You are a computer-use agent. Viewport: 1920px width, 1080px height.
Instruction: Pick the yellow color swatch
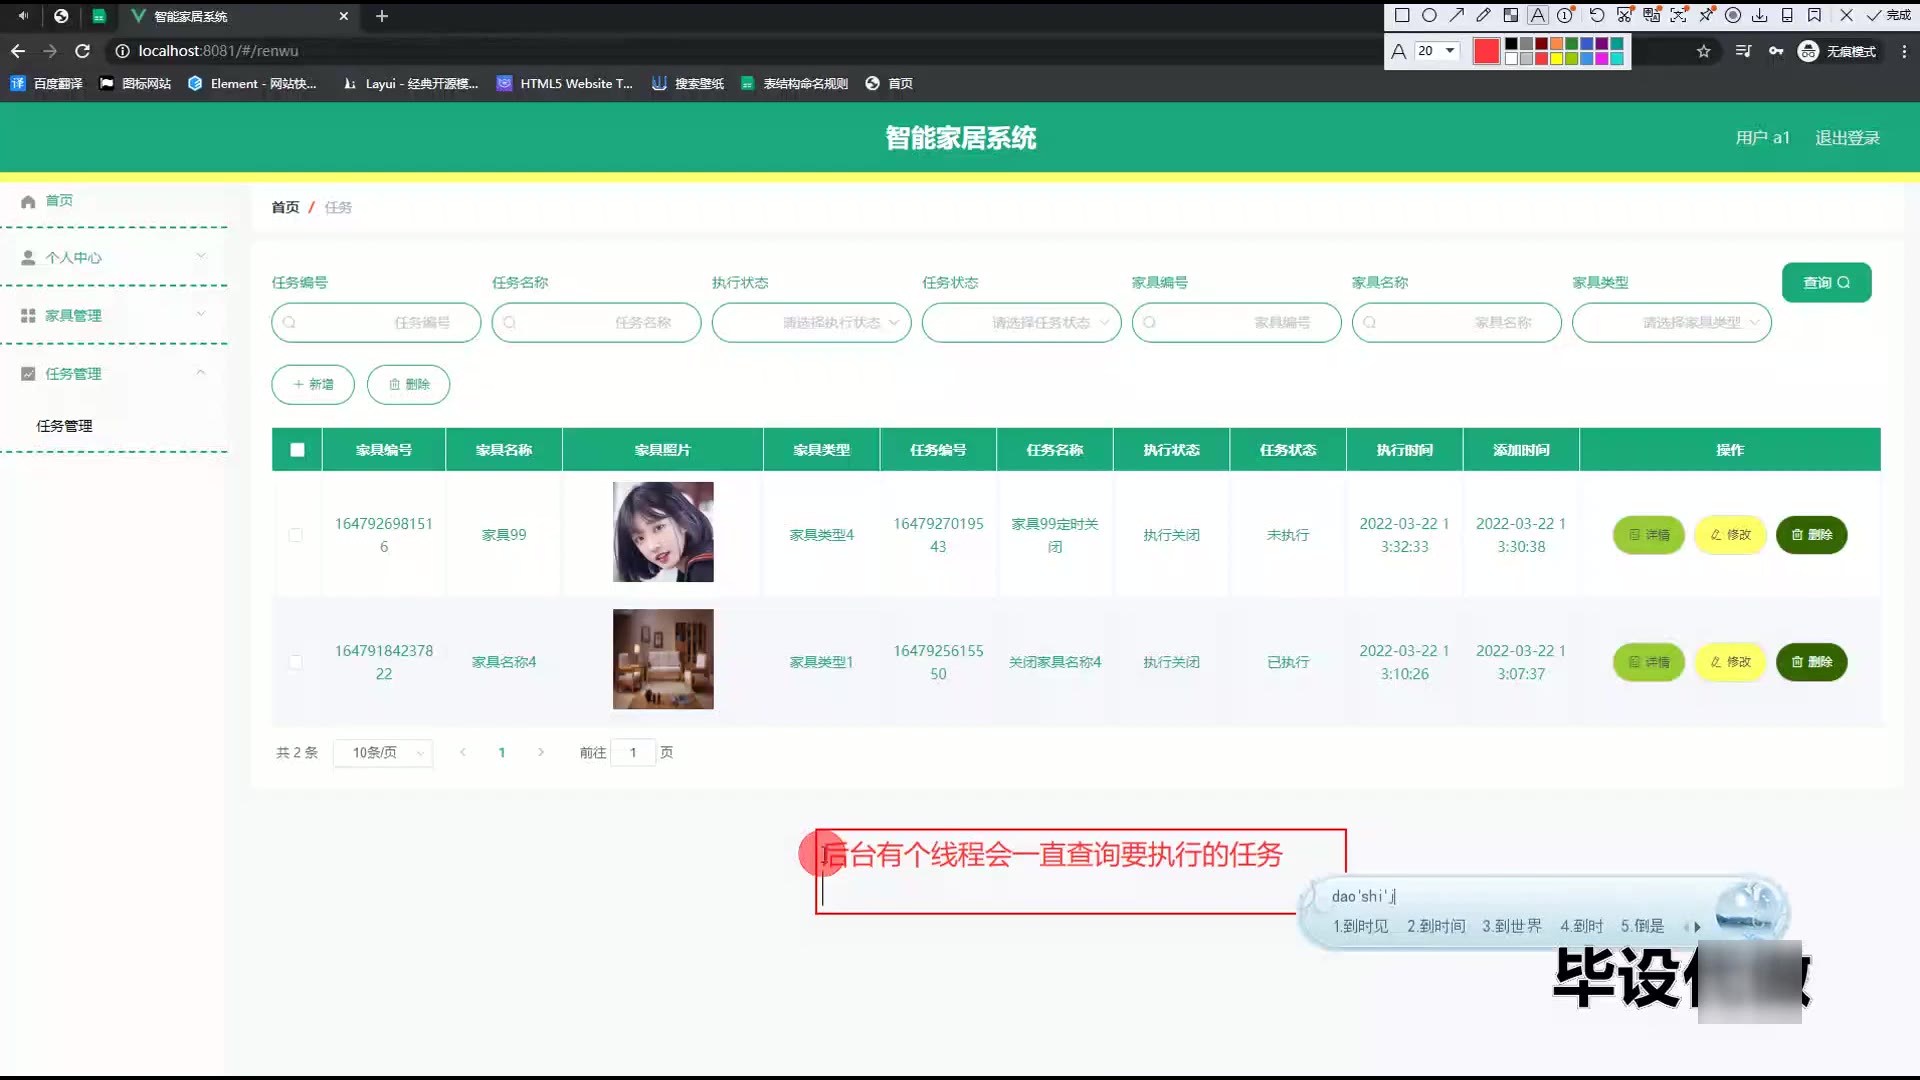(x=1556, y=58)
